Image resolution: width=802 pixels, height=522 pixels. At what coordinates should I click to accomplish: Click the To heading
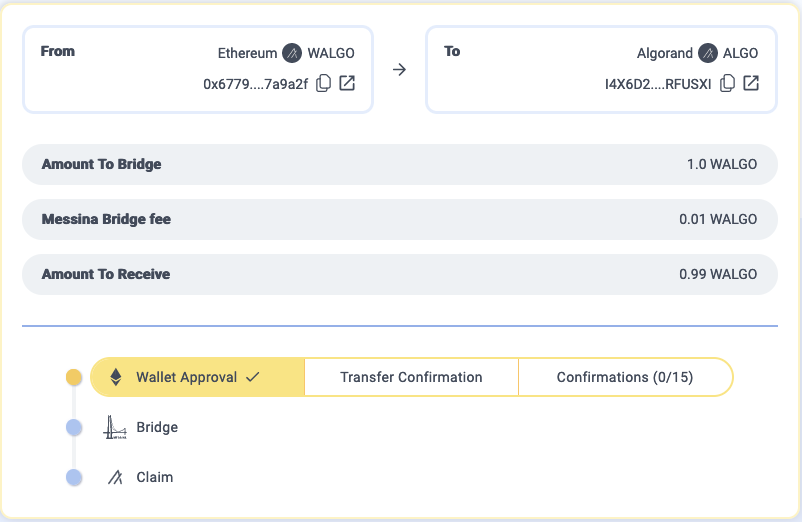pyautogui.click(x=452, y=51)
